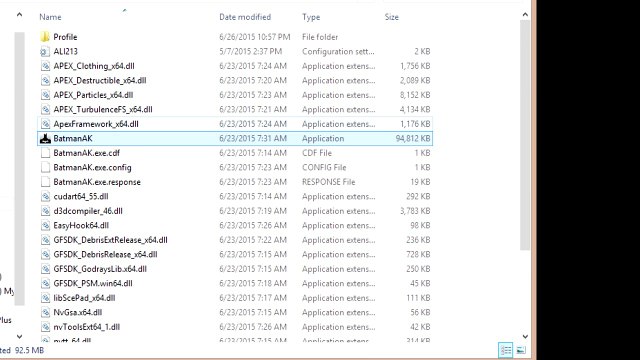
Task: Click the 'CONFIG File' type cell
Action: (324, 167)
